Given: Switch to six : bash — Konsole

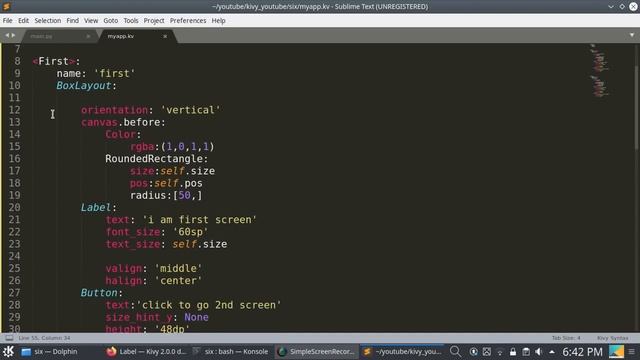Looking at the screenshot, I should [231, 351].
